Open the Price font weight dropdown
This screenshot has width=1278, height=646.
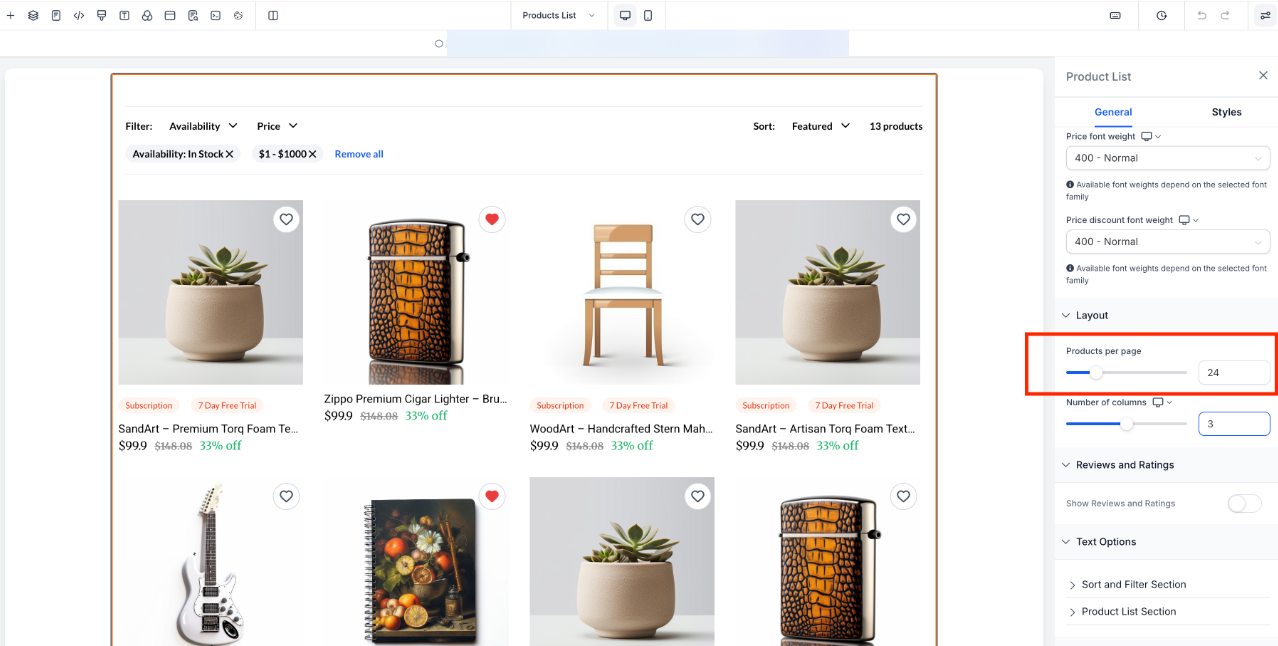click(x=1168, y=158)
